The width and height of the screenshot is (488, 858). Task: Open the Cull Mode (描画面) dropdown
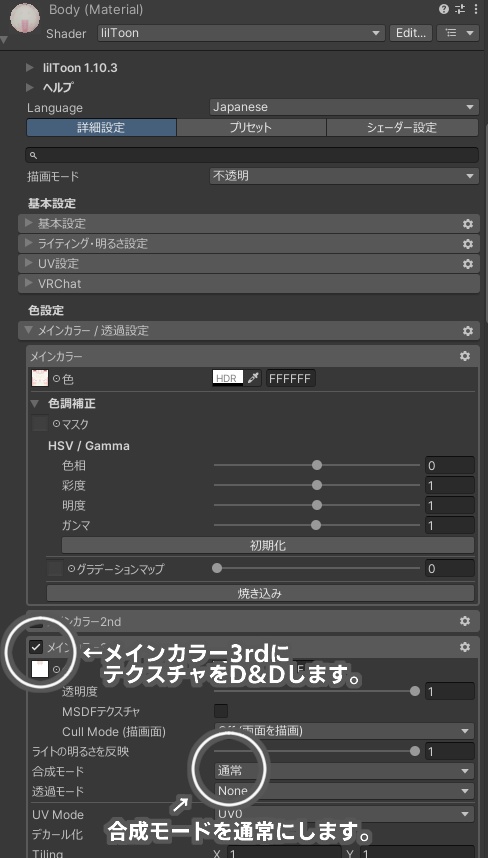click(x=344, y=731)
